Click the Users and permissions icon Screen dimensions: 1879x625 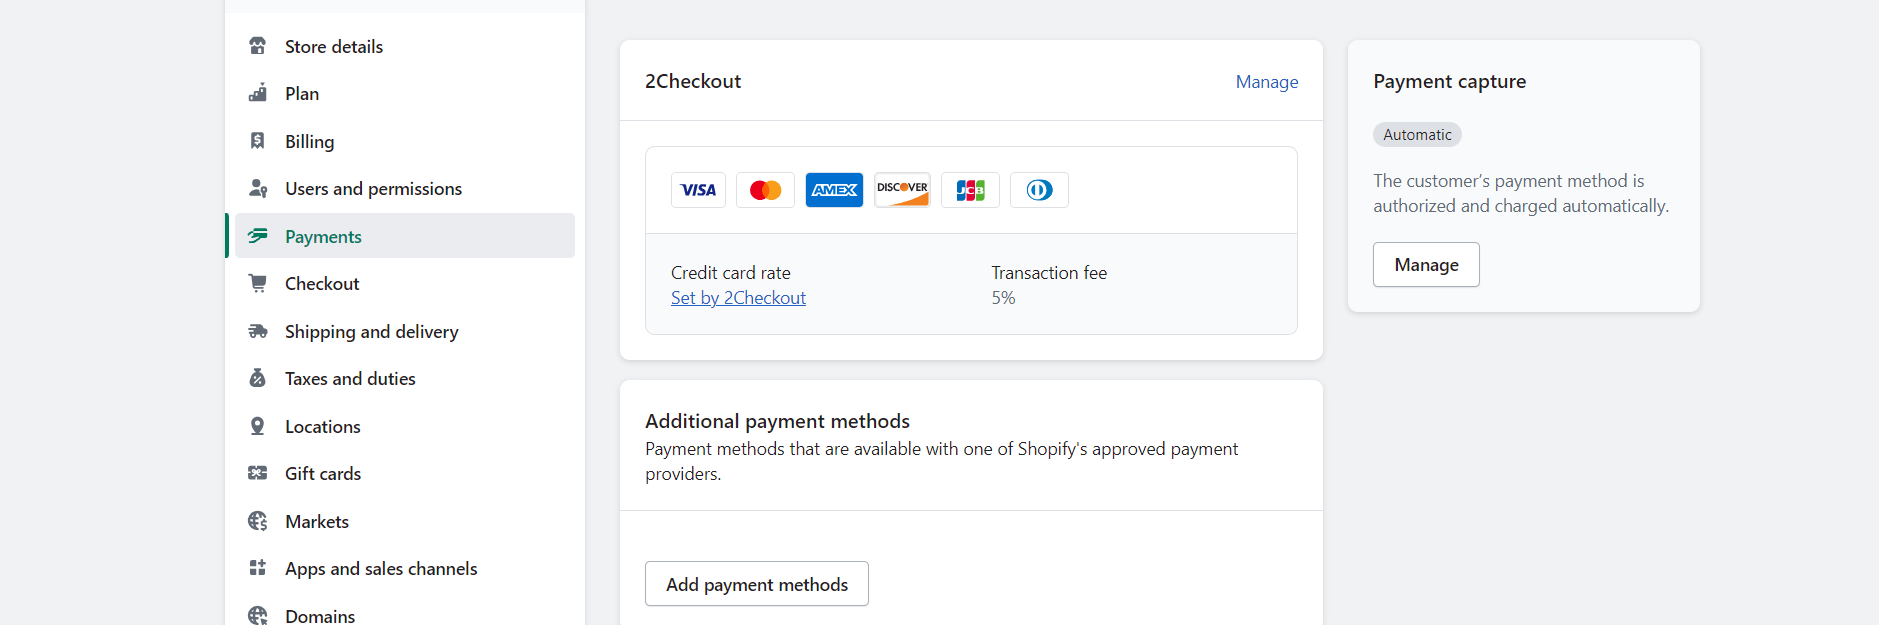[258, 188]
